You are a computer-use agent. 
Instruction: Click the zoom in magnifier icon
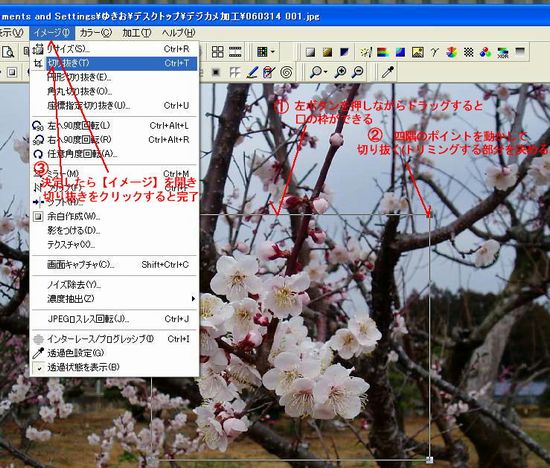pyautogui.click(x=340, y=72)
